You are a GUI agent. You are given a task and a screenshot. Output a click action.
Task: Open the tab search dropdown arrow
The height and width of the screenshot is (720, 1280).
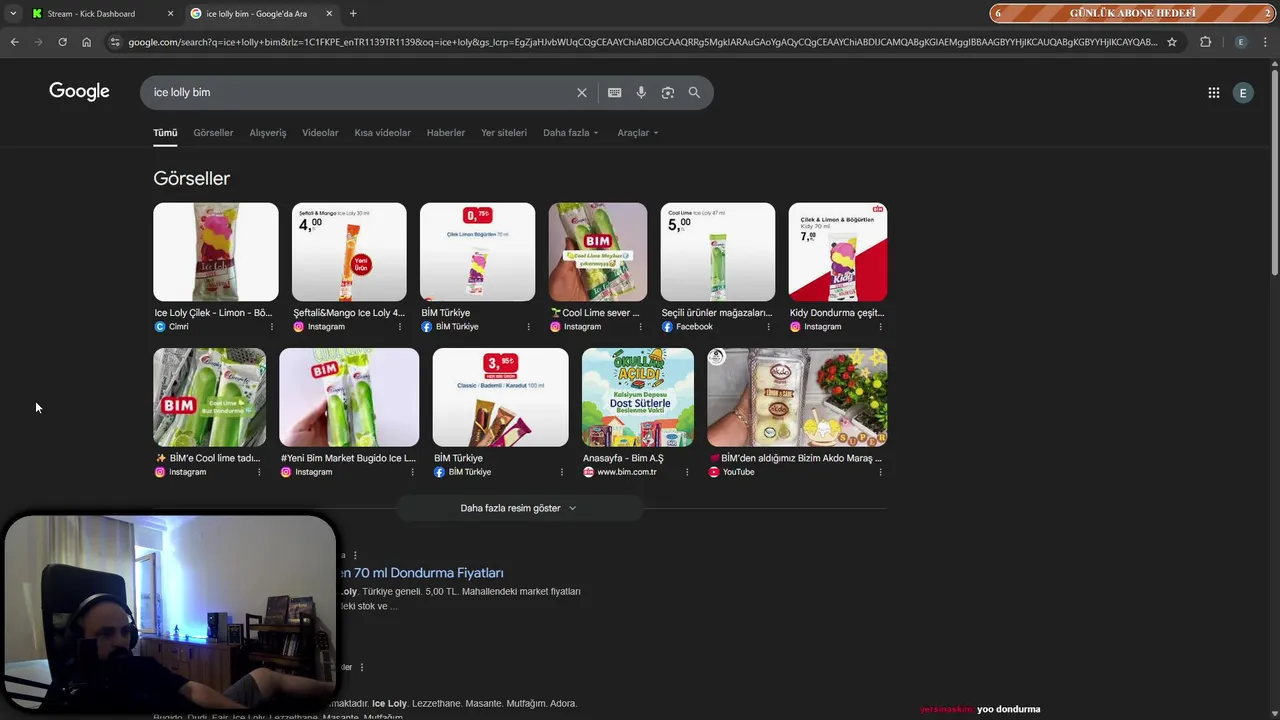(13, 13)
